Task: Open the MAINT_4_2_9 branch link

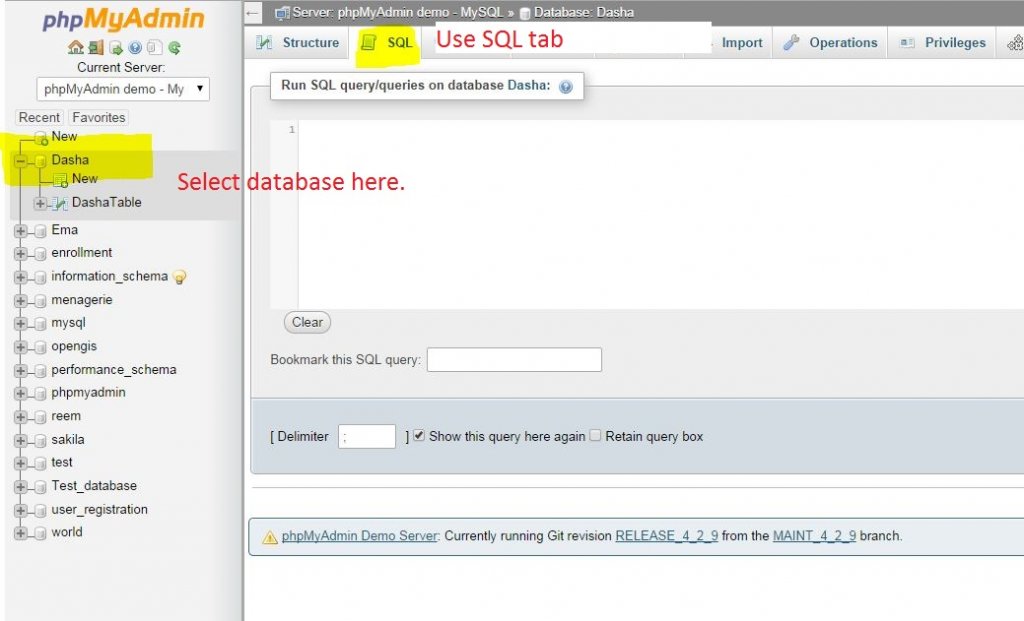Action: (814, 536)
